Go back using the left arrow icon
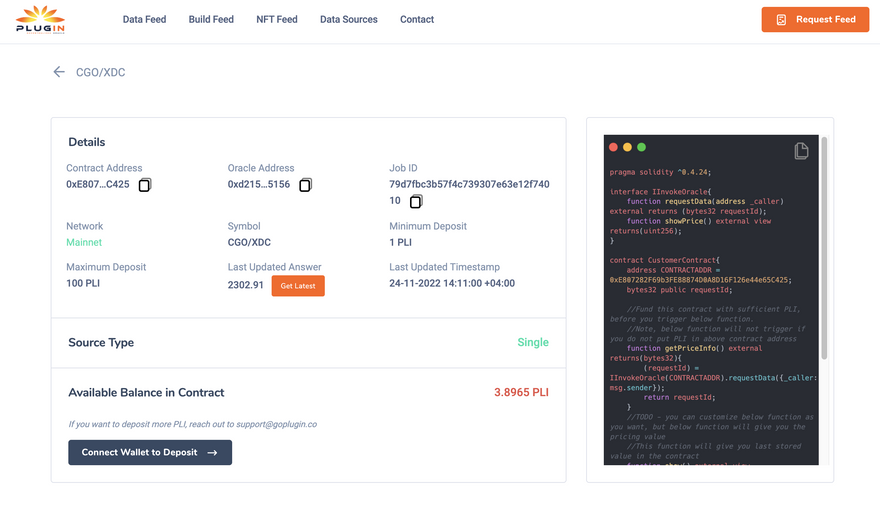The image size is (880, 514). (59, 72)
